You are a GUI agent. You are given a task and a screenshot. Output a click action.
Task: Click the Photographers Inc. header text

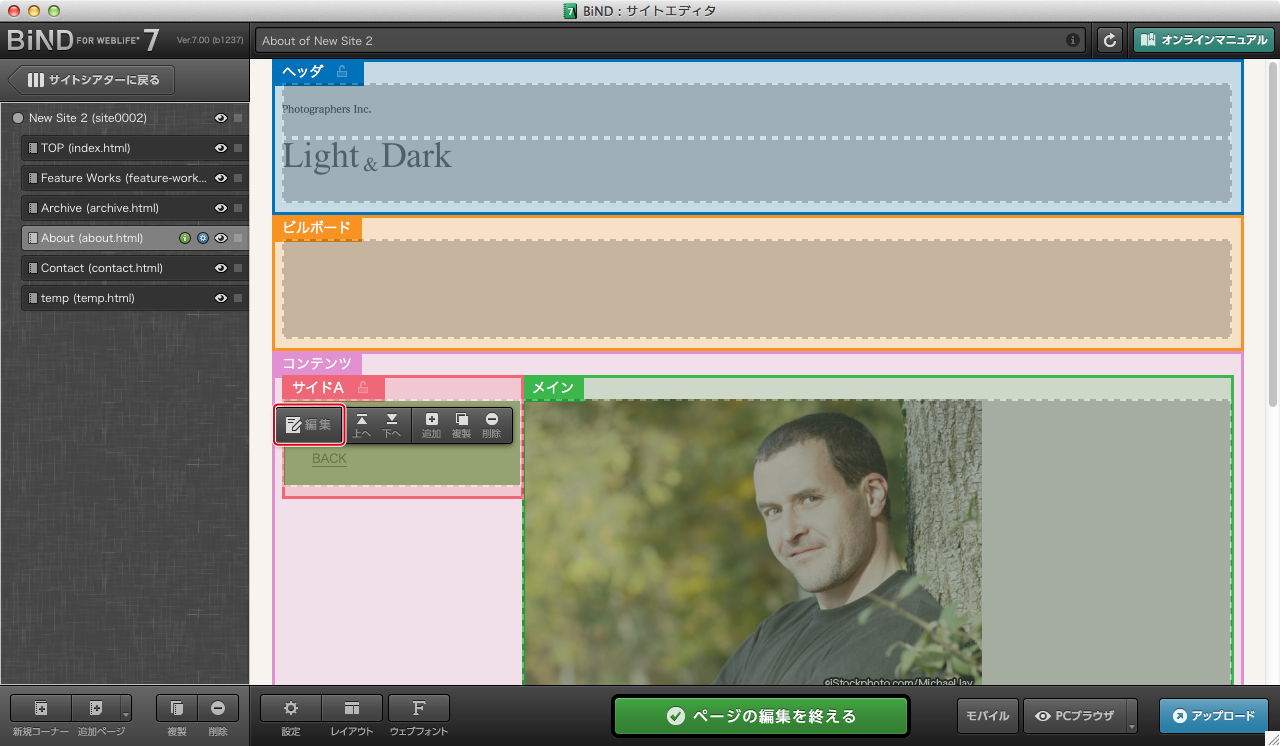click(x=327, y=109)
